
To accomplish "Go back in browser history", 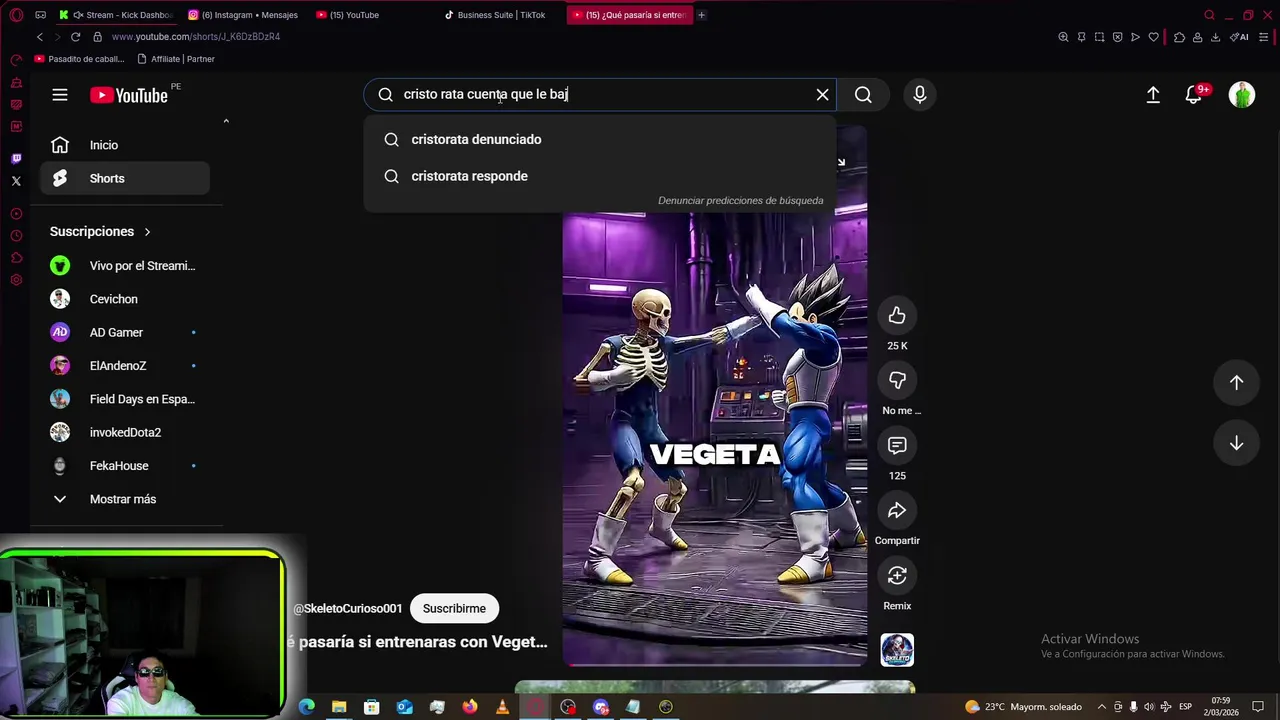I will [40, 37].
